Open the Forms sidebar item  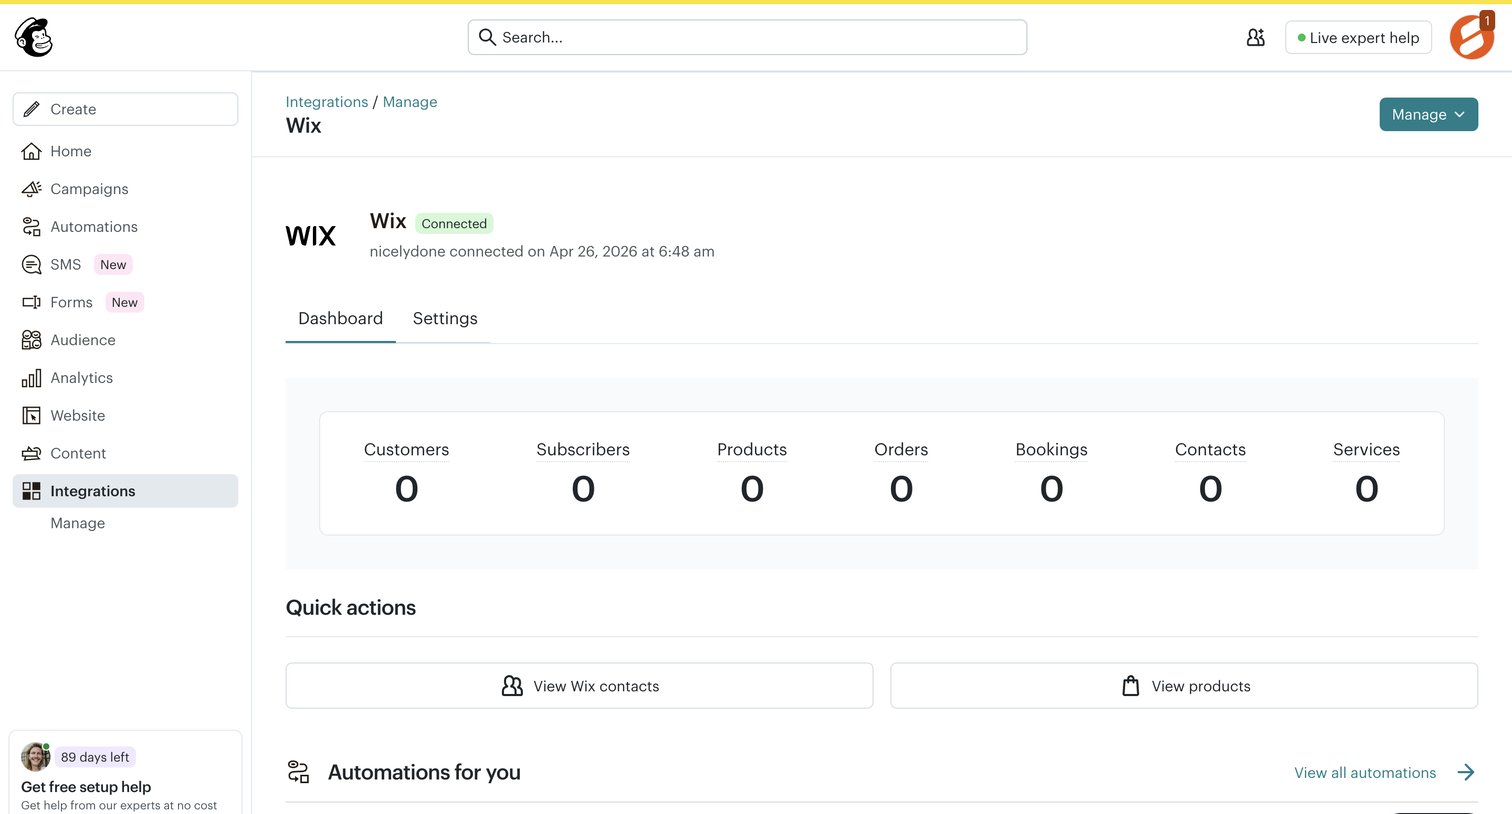click(125, 302)
